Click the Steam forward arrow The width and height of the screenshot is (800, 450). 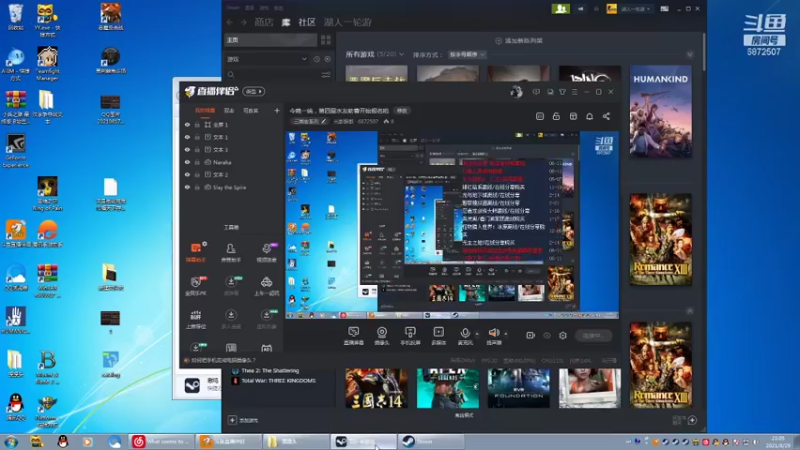point(243,22)
